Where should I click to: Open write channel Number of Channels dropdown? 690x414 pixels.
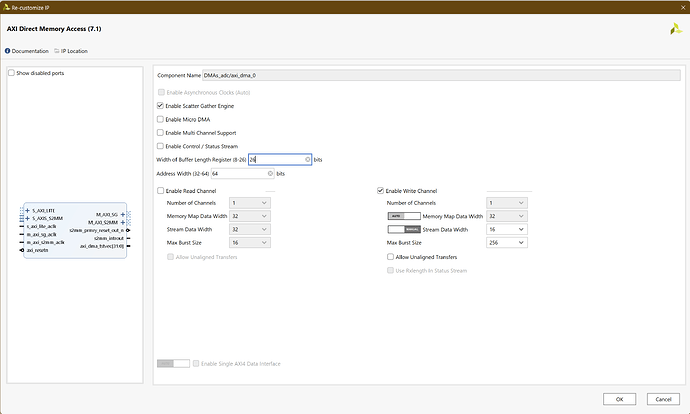tap(506, 203)
